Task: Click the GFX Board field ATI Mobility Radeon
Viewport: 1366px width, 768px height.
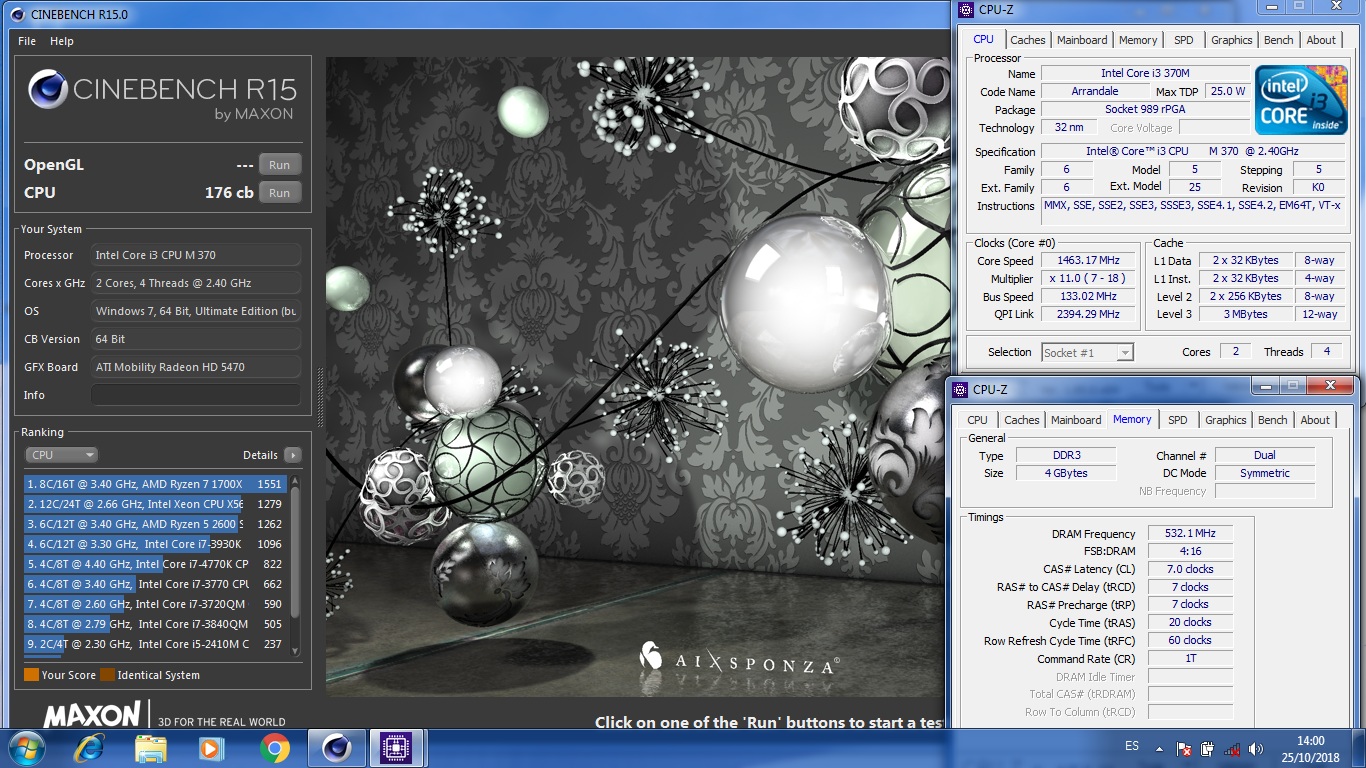Action: 196,367
